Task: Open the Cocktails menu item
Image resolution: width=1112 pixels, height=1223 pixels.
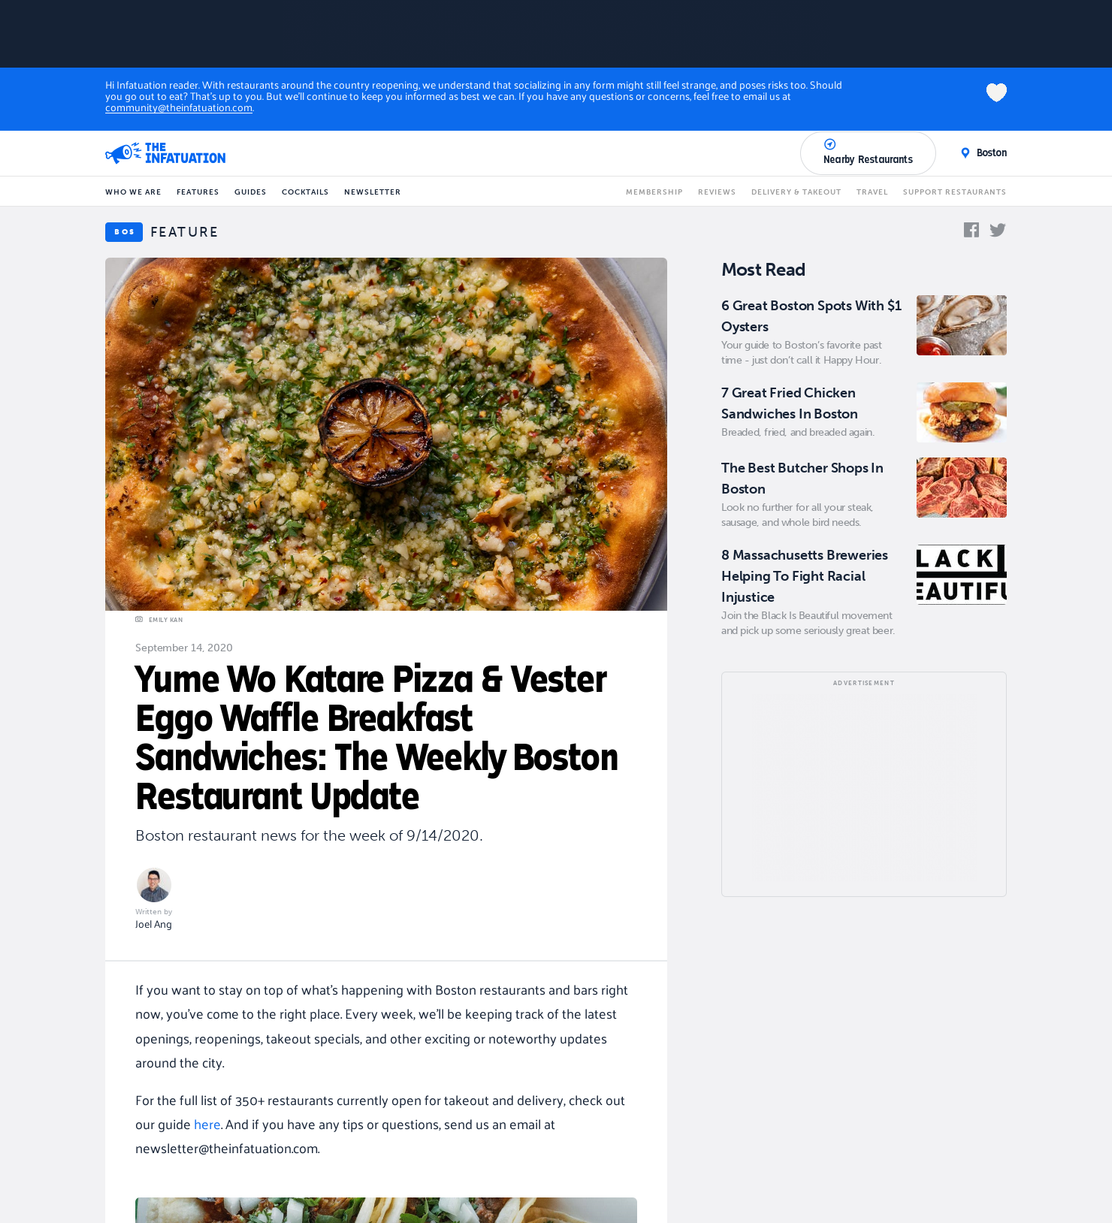Action: click(x=305, y=192)
